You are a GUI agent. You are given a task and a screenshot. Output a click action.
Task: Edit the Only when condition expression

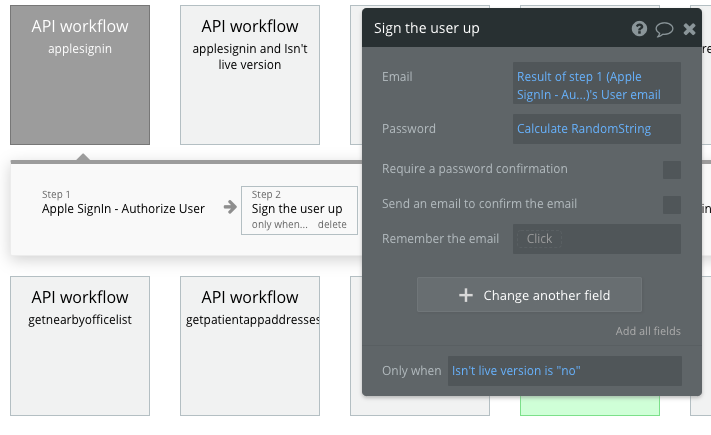[x=564, y=371]
